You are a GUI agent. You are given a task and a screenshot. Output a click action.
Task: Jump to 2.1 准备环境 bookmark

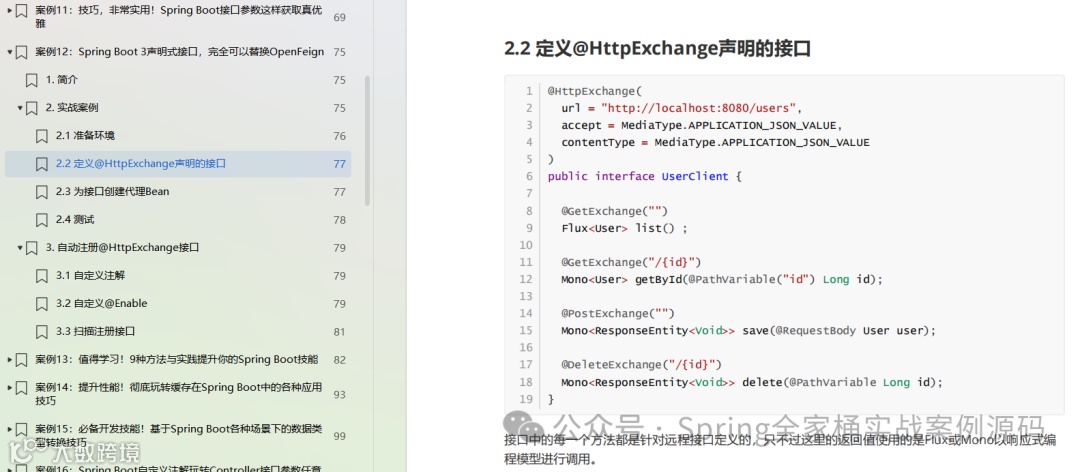coord(85,136)
